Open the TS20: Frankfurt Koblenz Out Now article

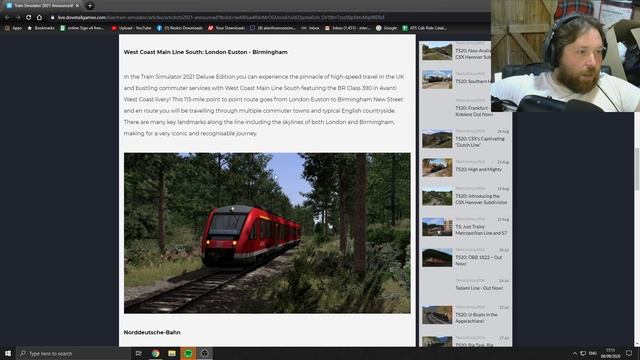(474, 111)
